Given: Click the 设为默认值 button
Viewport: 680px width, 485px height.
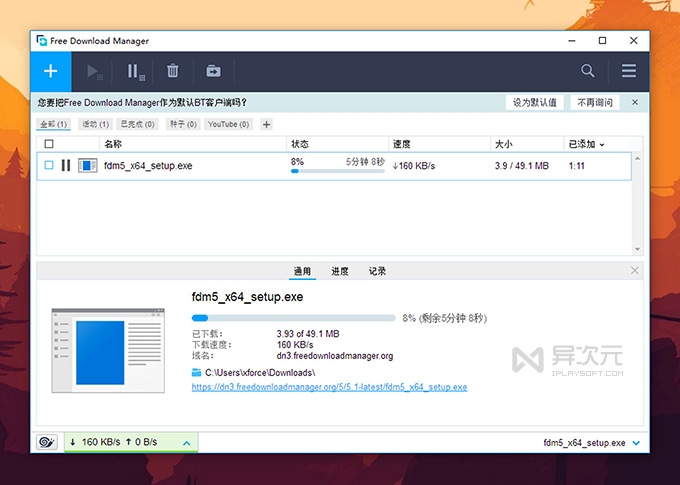Looking at the screenshot, I should point(535,102).
